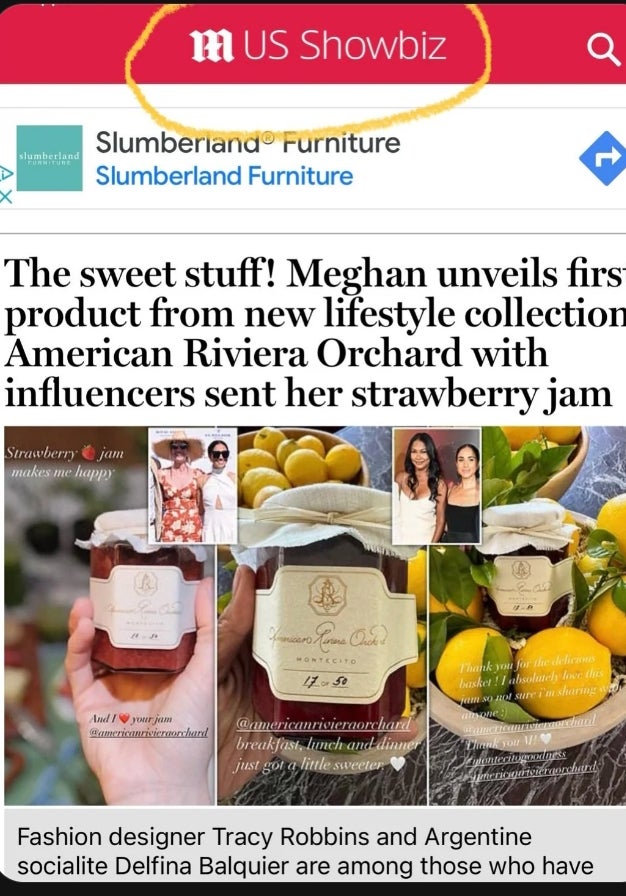
Task: Close the ad using the X icon
Action: pos(5,197)
